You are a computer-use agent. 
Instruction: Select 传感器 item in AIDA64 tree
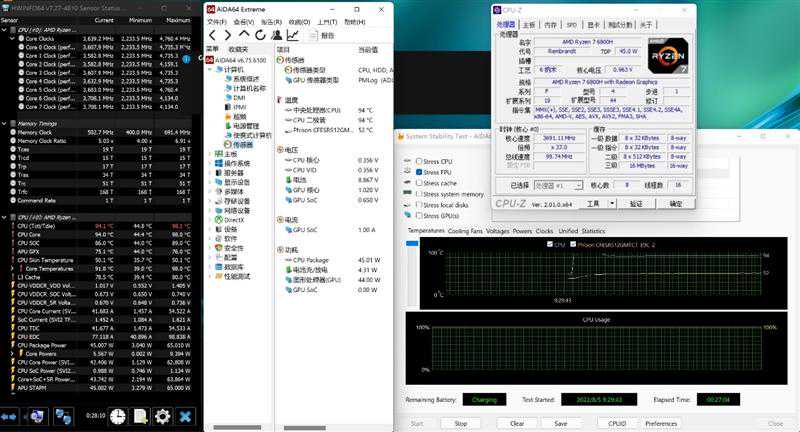coord(243,144)
